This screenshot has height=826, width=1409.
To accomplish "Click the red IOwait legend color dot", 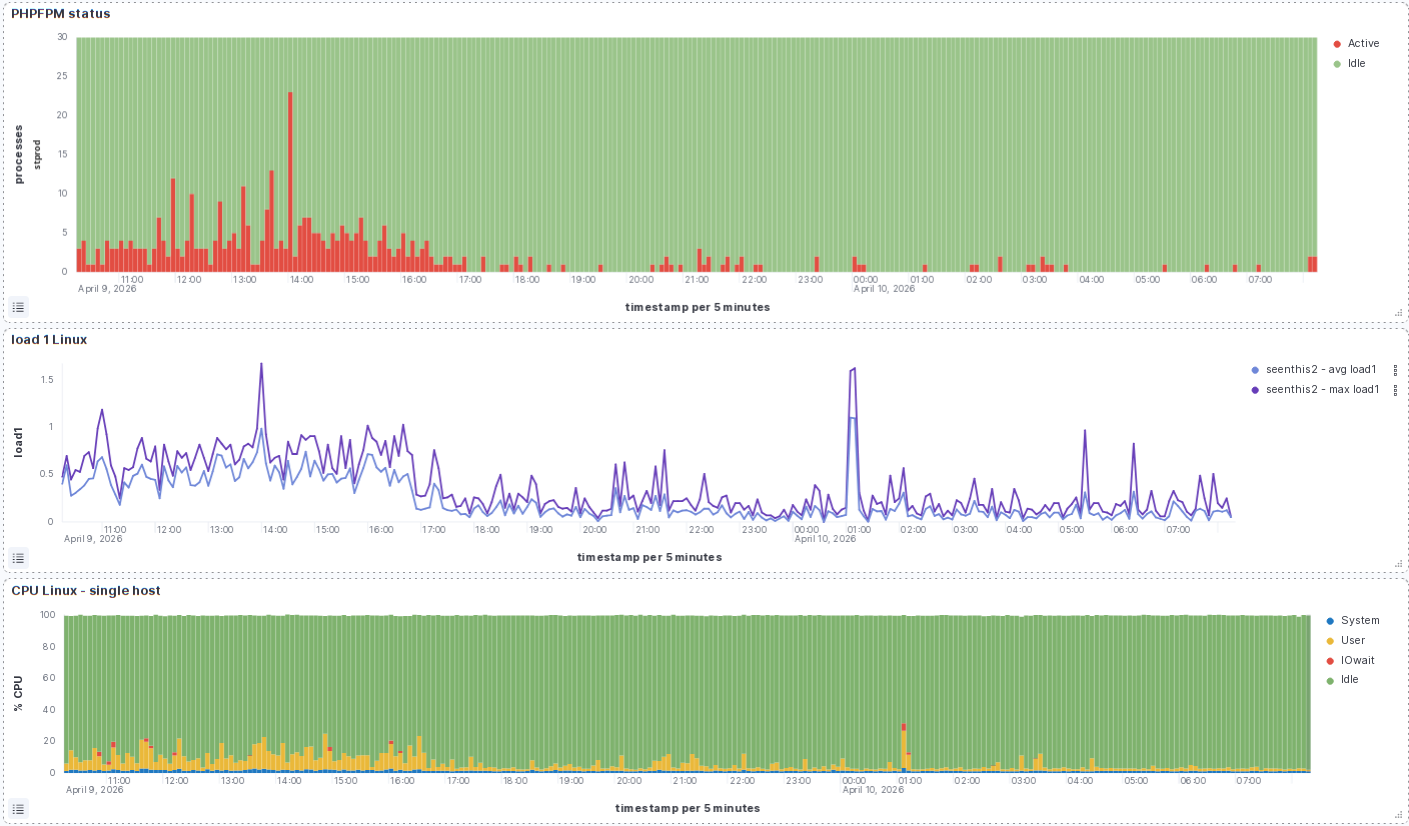I will 1330,660.
